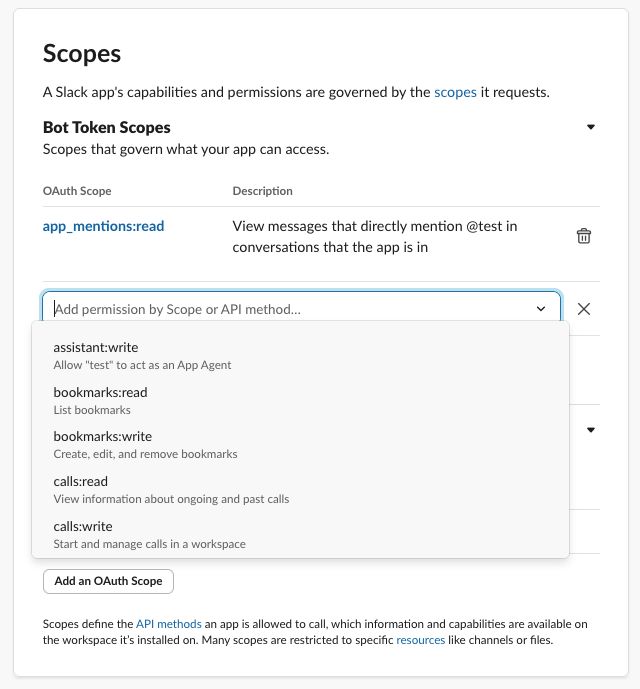Screen dimensions: 640x689
Task: Collapse the Bot Token Scopes section
Action: (x=591, y=128)
